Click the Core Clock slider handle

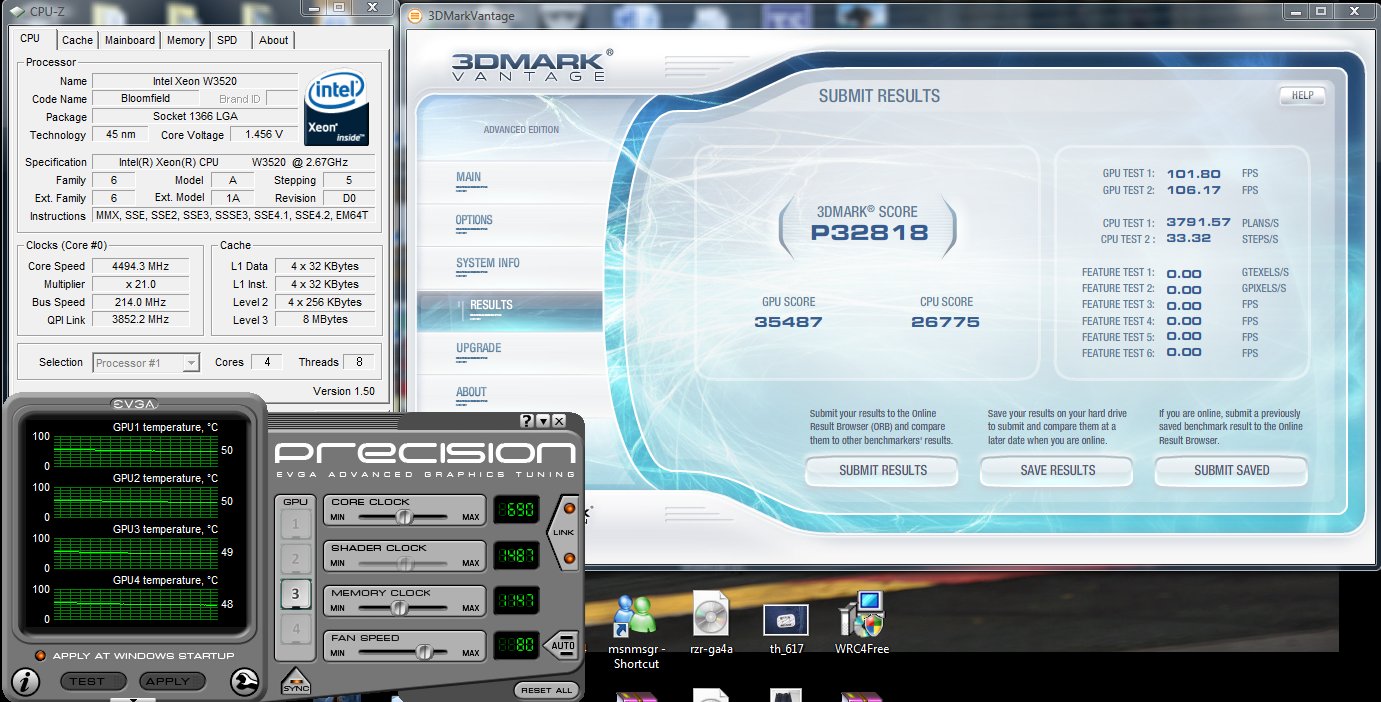click(404, 517)
